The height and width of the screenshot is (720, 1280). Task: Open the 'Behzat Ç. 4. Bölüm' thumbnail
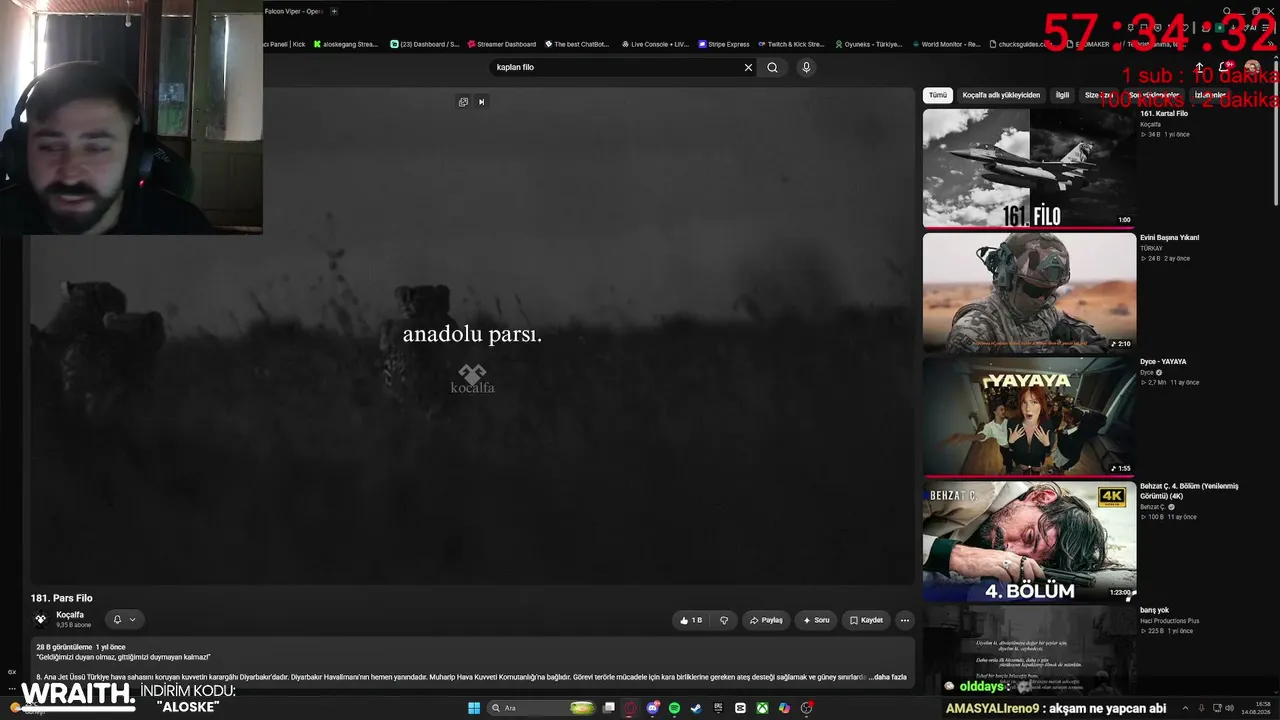[1029, 541]
